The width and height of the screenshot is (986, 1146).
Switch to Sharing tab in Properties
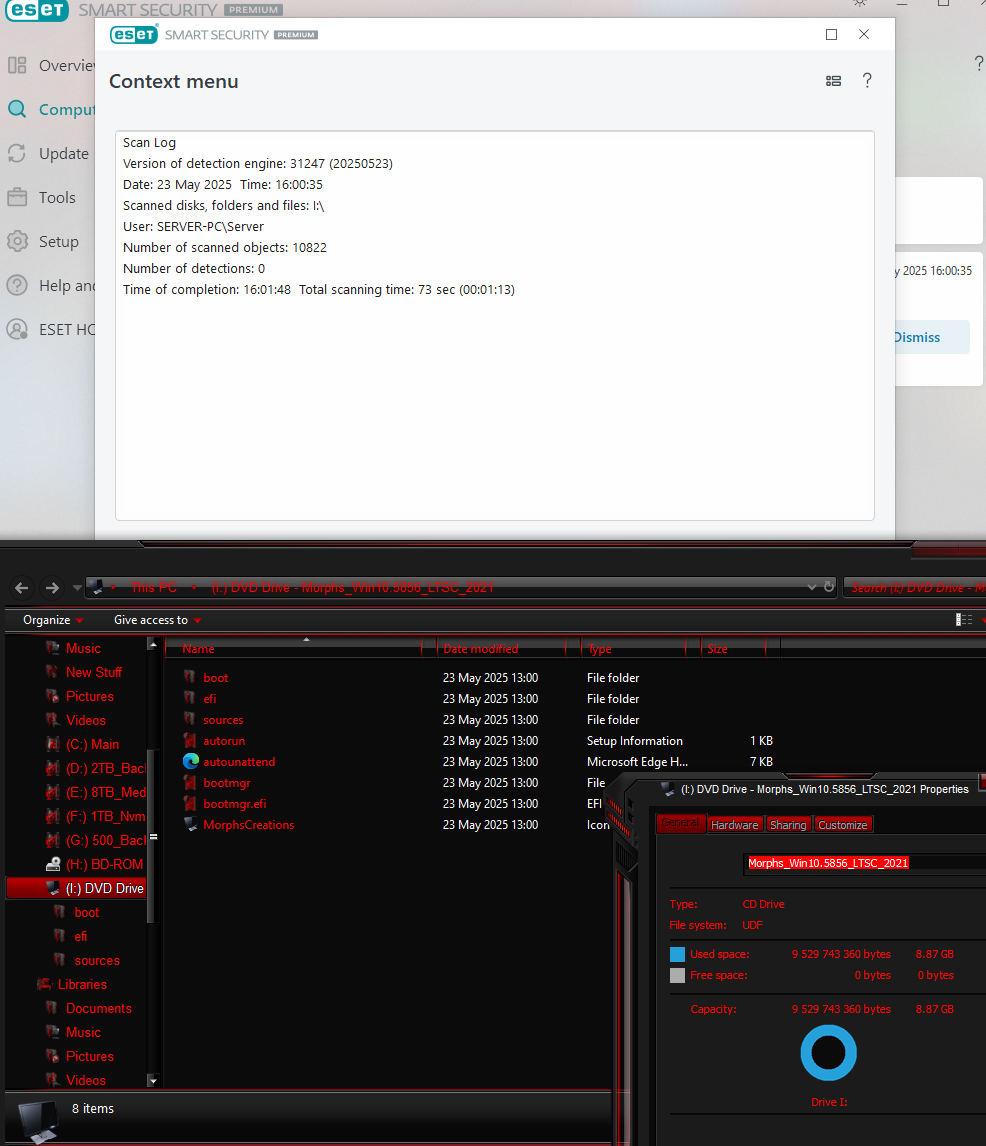(788, 824)
